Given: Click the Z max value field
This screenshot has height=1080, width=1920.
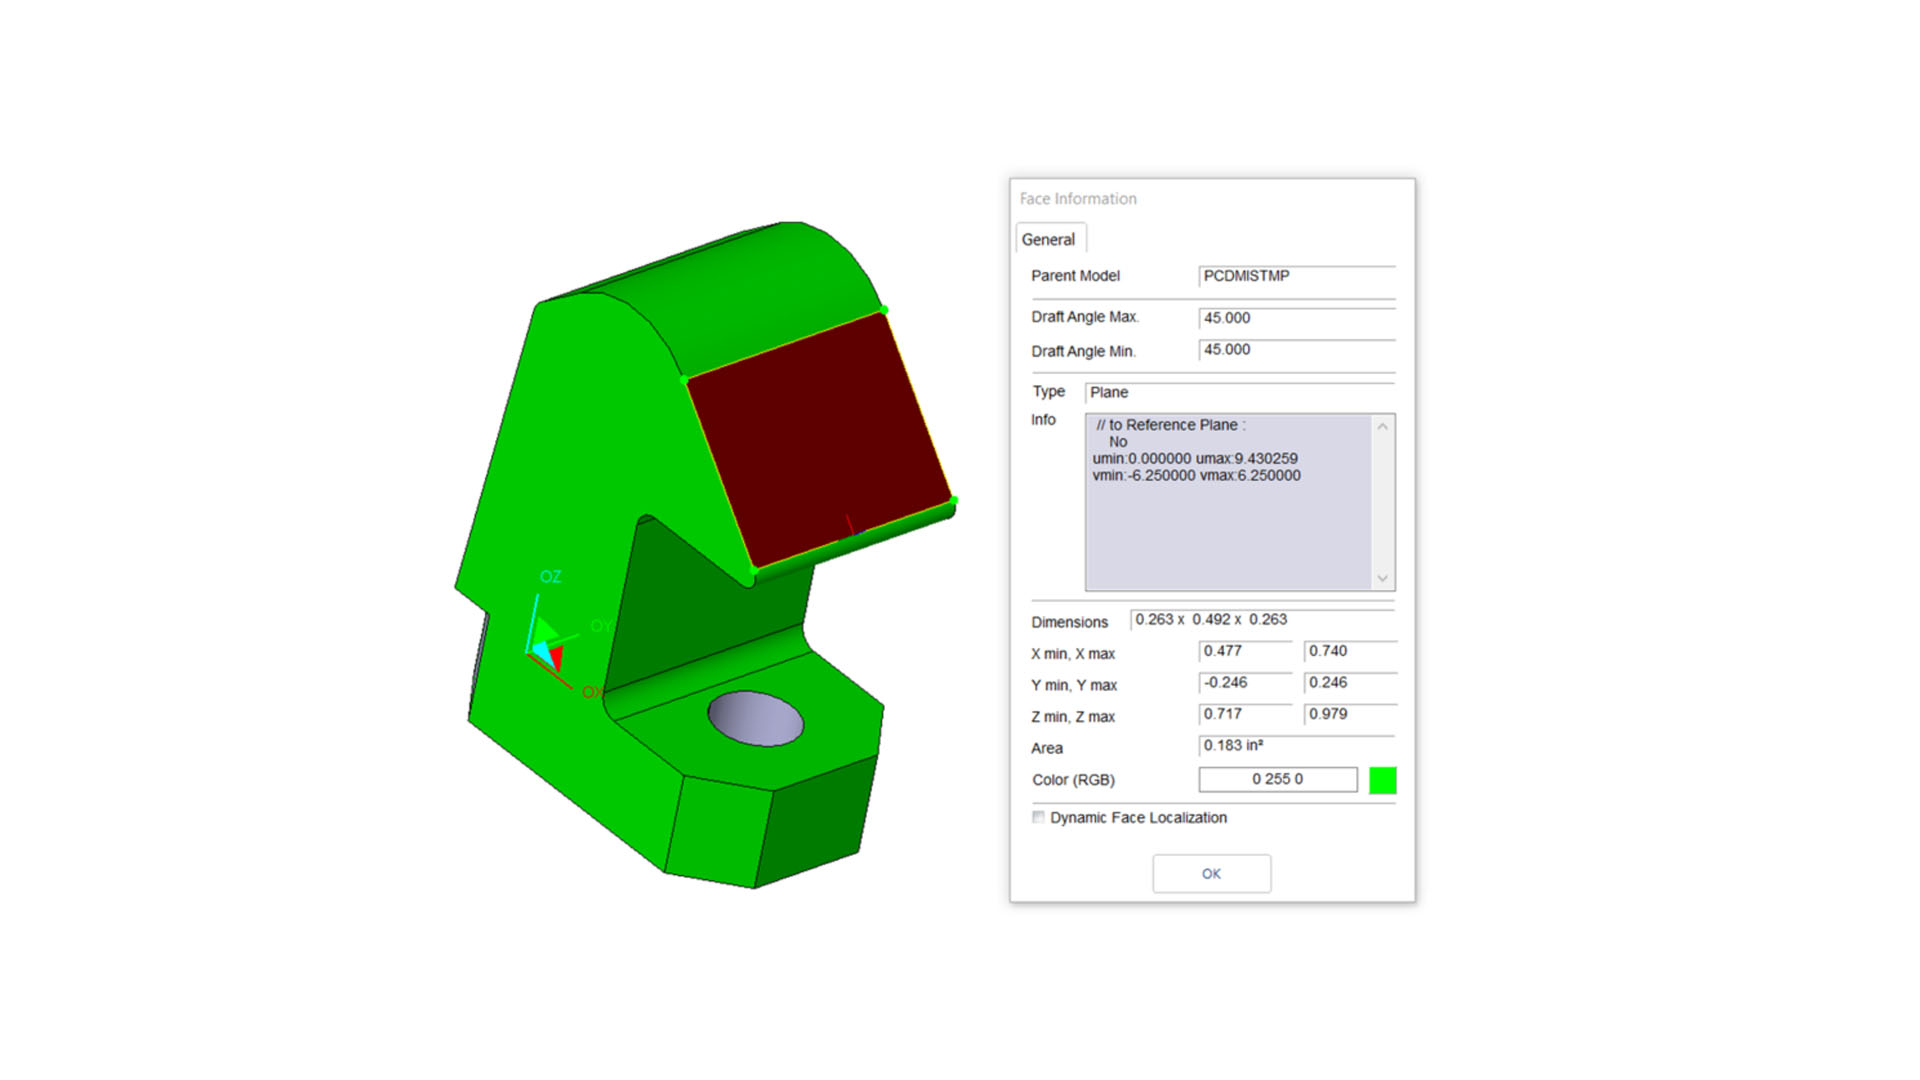Looking at the screenshot, I should click(1349, 714).
